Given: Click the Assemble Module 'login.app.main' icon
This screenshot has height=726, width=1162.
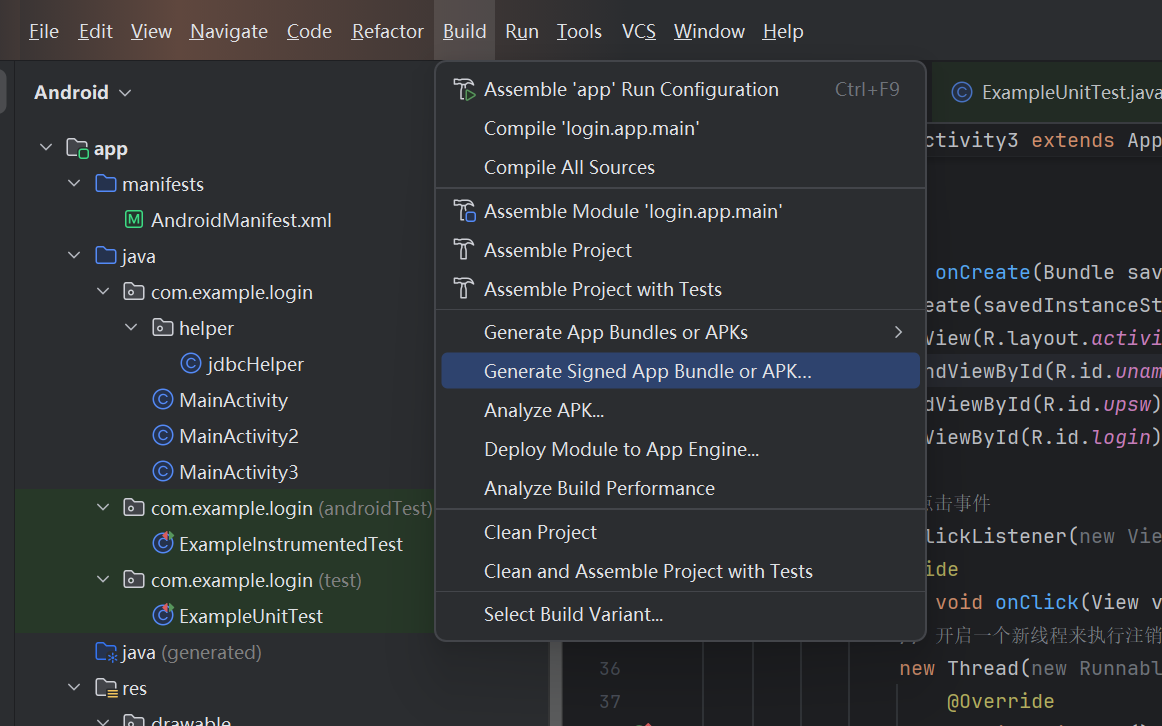Looking at the screenshot, I should point(463,211).
